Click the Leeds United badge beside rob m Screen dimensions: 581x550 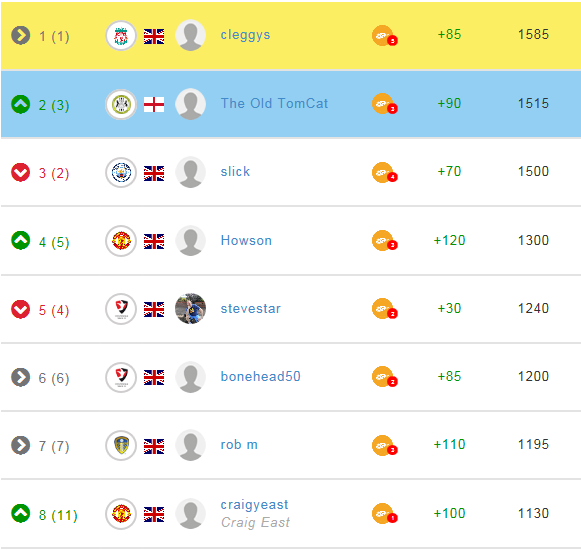click(121, 445)
